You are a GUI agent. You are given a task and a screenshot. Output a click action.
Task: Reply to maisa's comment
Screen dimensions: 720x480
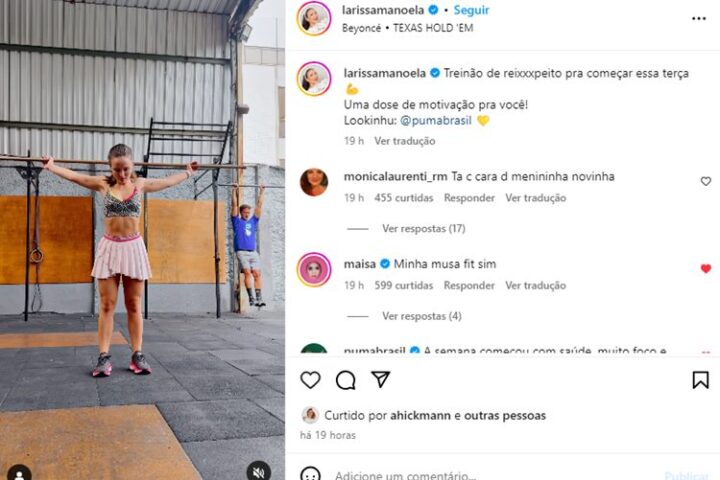coord(469,285)
